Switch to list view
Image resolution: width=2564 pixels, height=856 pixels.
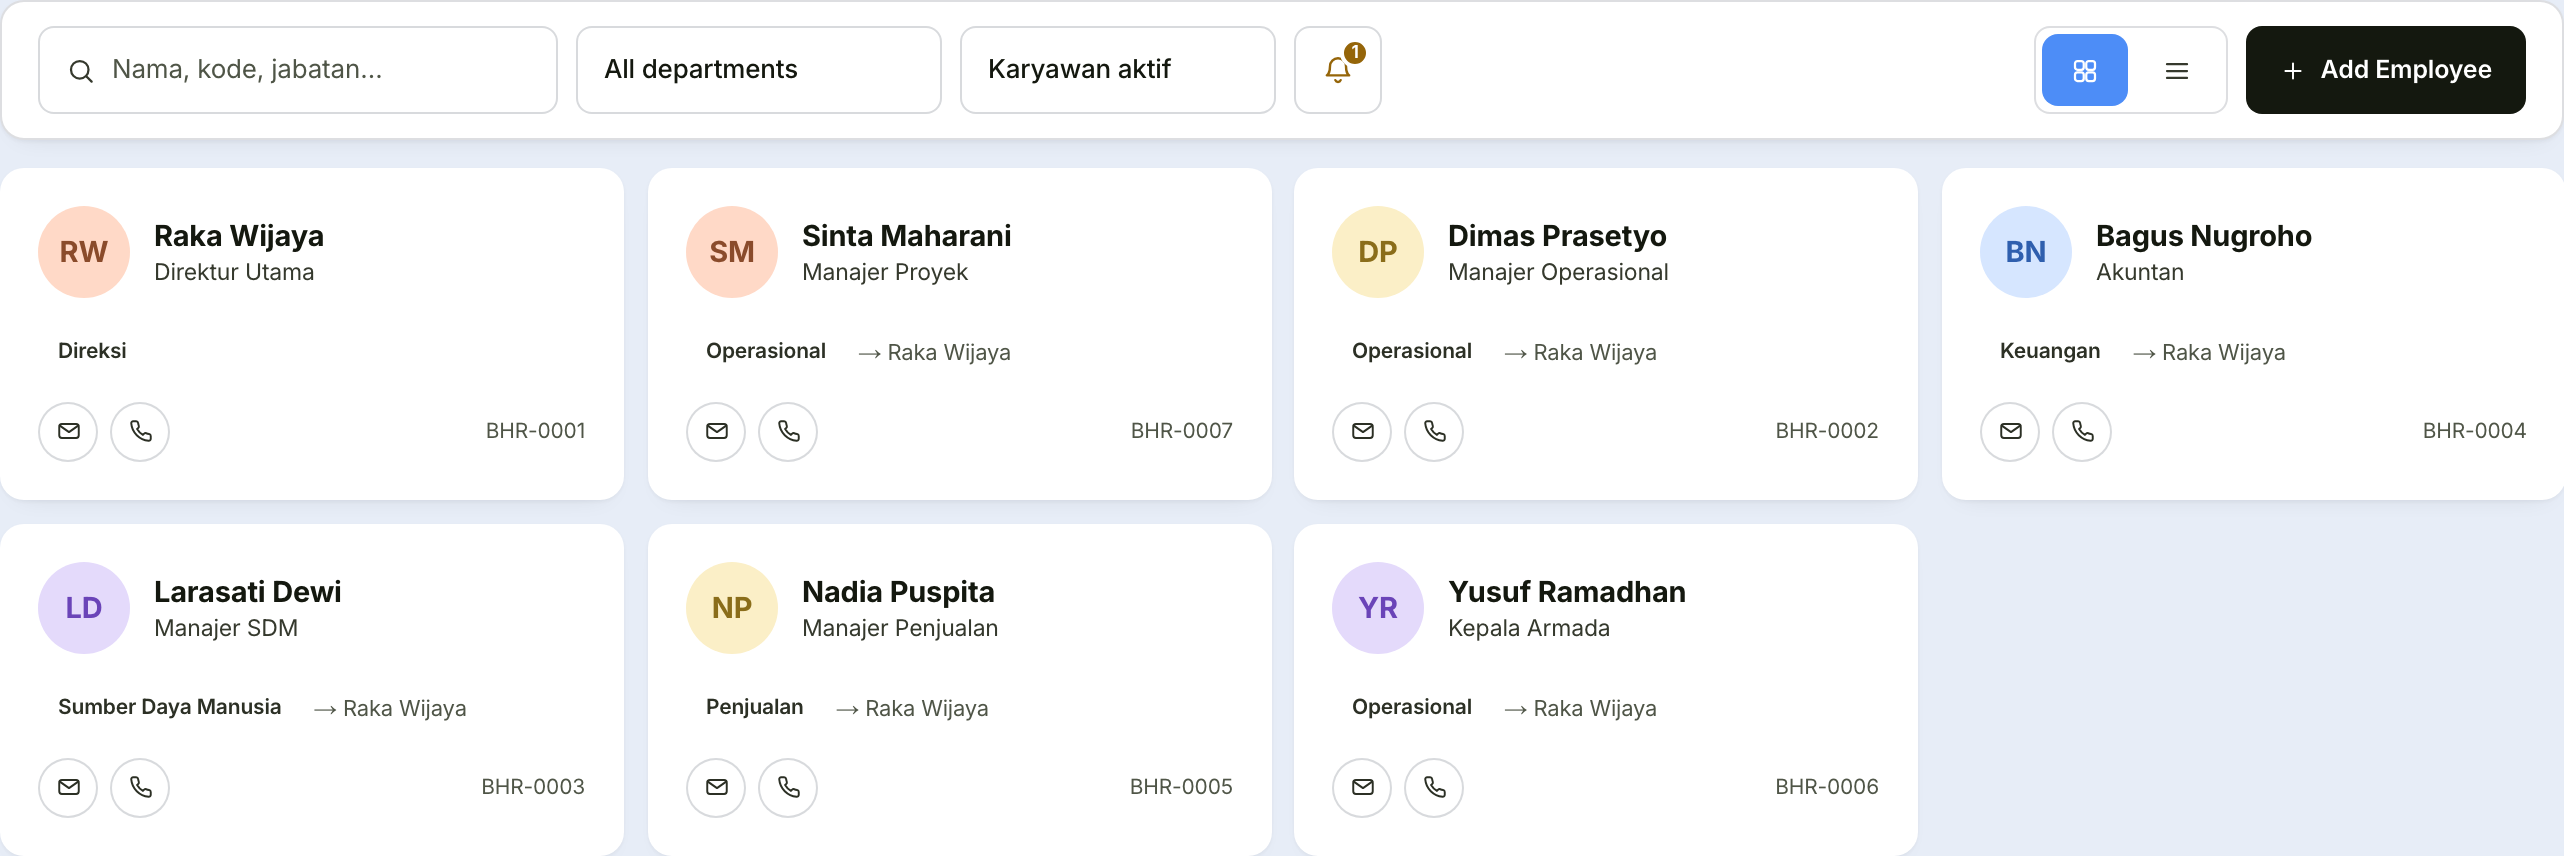tap(2176, 70)
